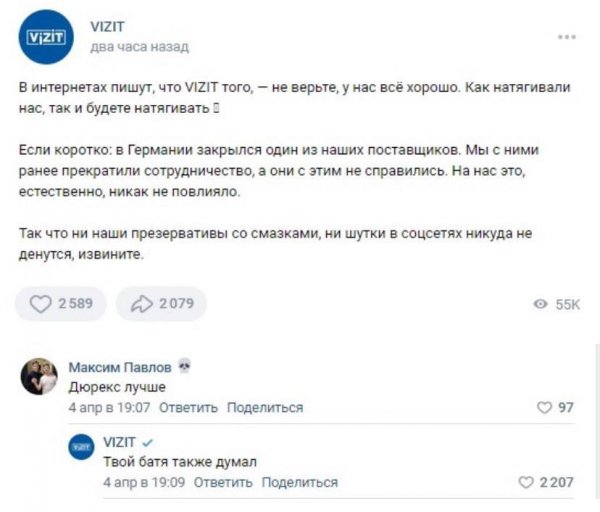This screenshot has height=512, width=600.
Task: Reply to Максим Павлов's comment with Ответить
Action: (188, 407)
